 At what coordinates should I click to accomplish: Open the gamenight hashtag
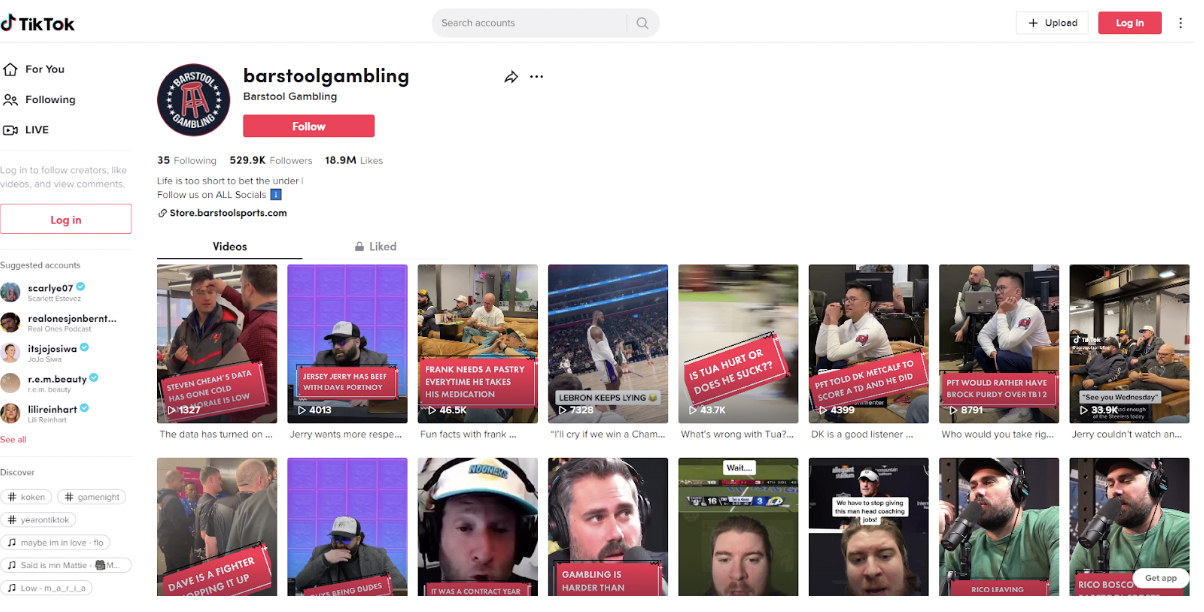pos(92,497)
